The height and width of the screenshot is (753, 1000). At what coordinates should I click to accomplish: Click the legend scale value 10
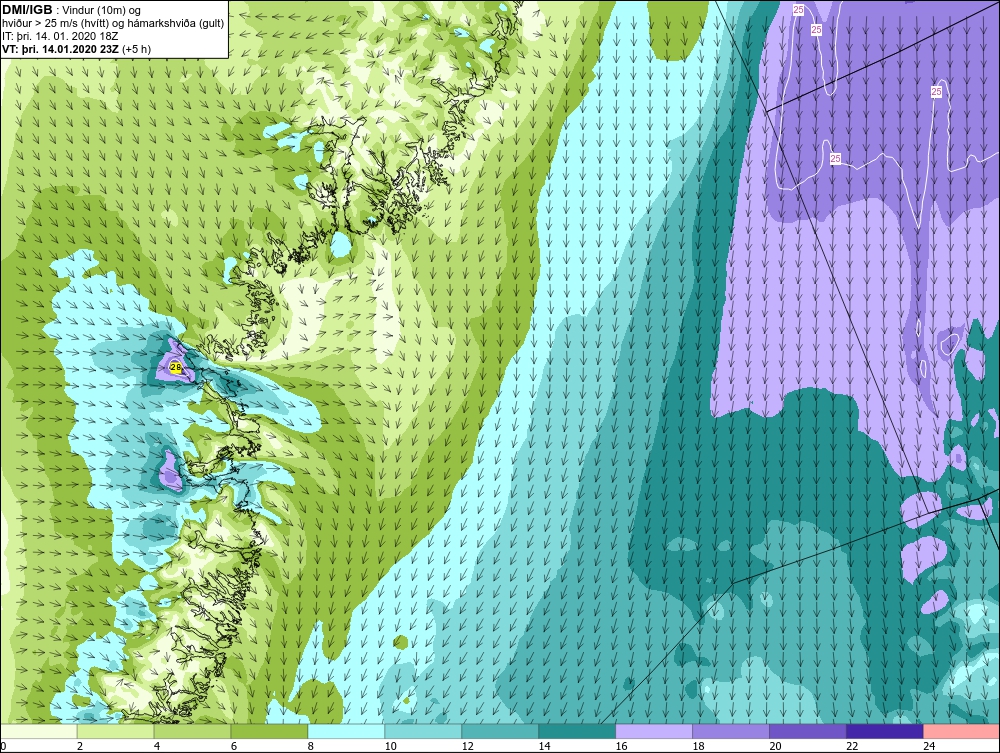[x=390, y=746]
